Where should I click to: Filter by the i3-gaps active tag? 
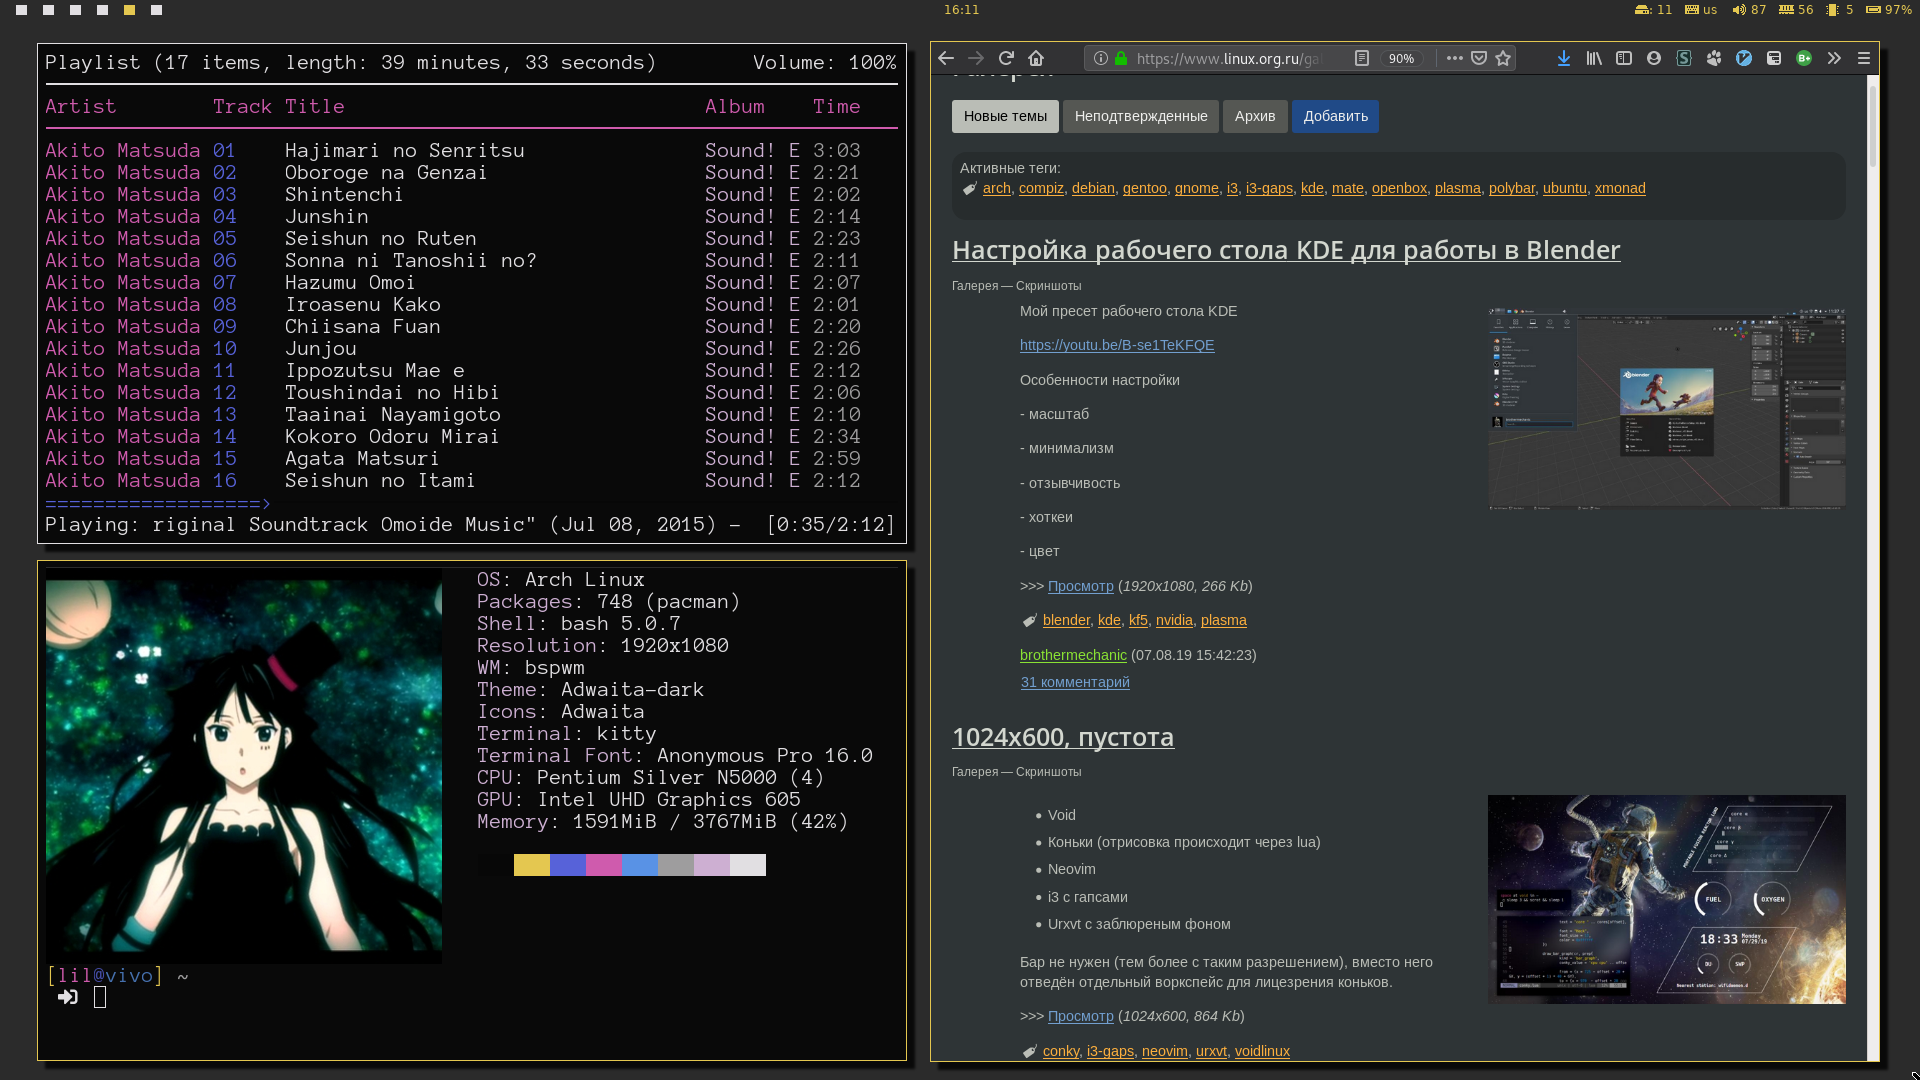click(1269, 188)
